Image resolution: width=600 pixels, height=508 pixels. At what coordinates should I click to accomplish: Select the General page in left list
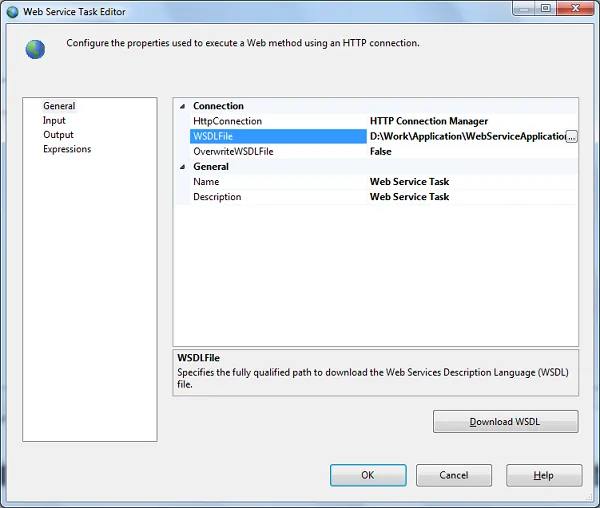click(x=59, y=106)
